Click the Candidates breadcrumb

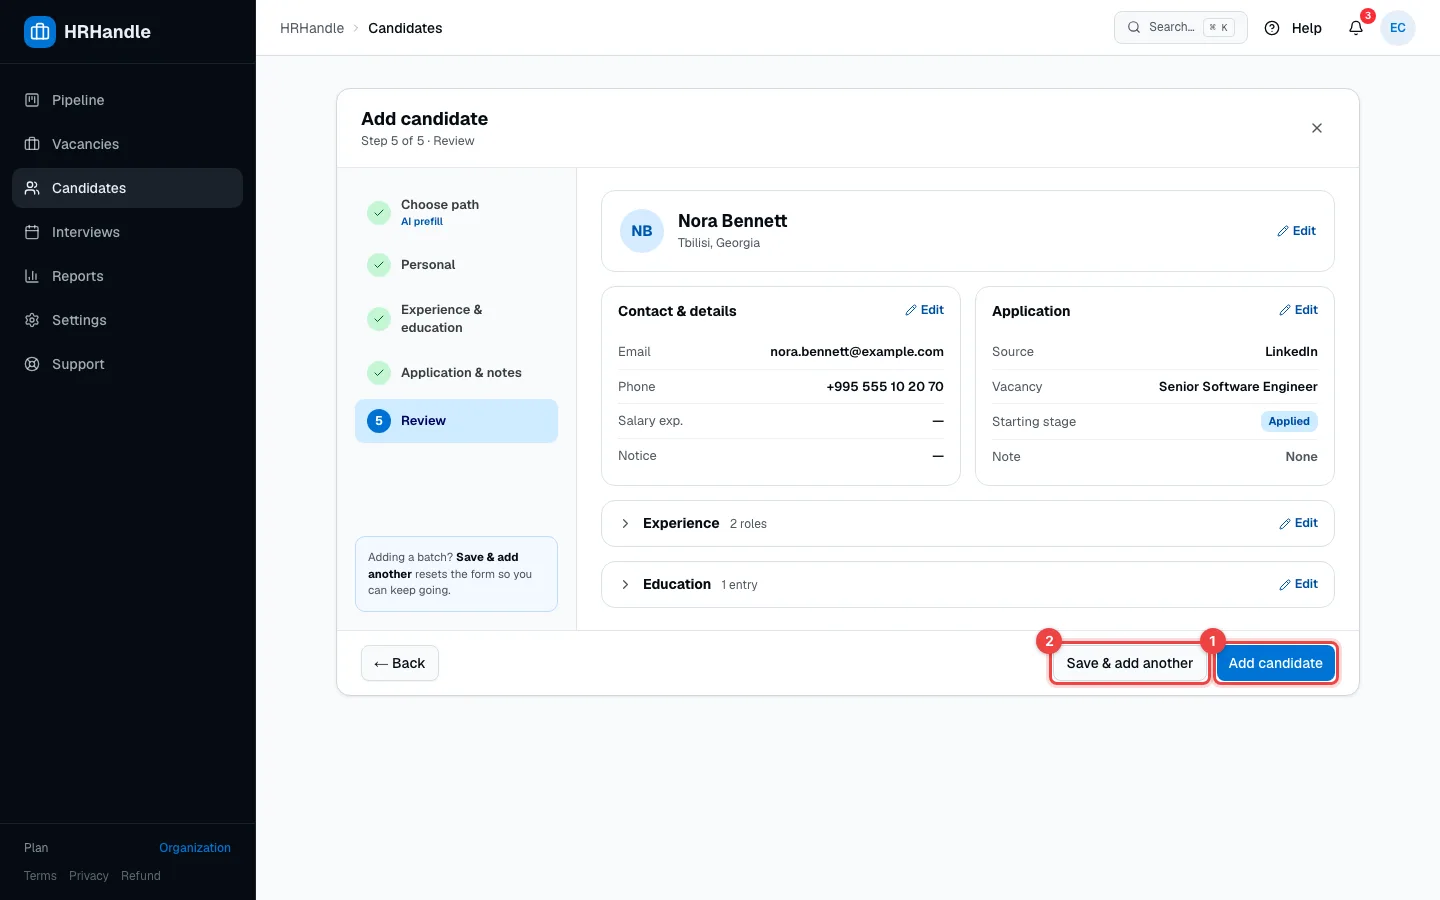(x=405, y=28)
